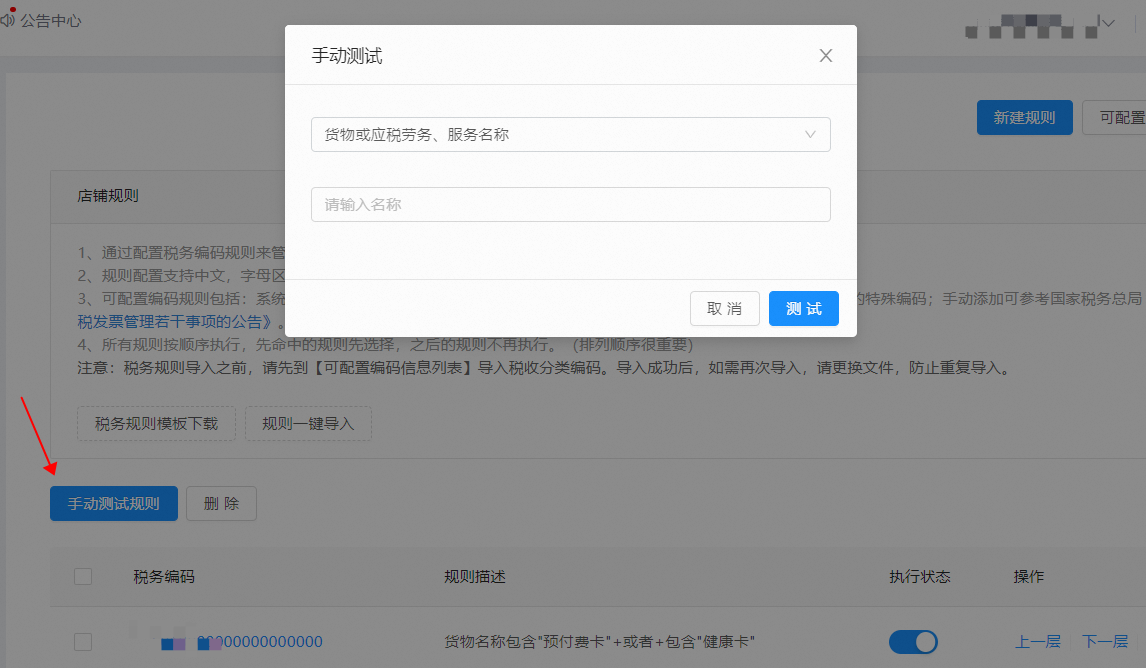The image size is (1146, 668).
Task: Open the 税发票管理若干事项的公告 link
Action: coord(175,322)
